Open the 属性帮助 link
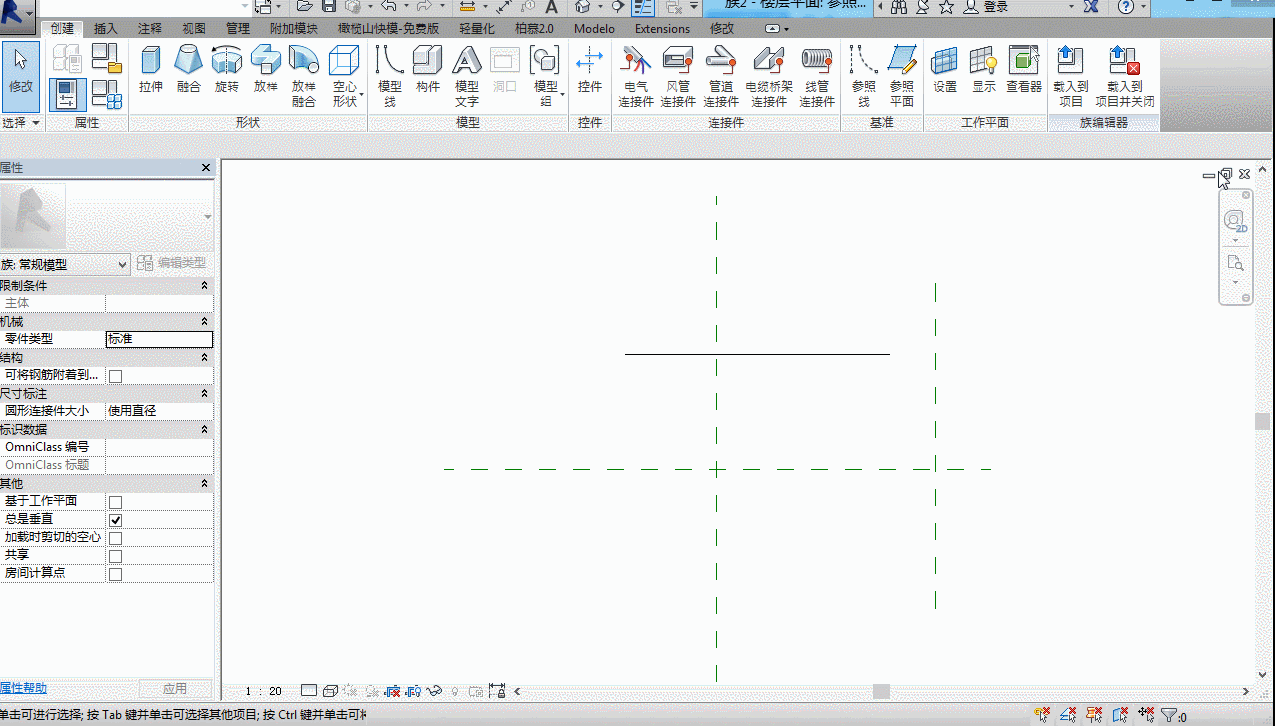Screen dimensions: 1275x726 [23, 688]
